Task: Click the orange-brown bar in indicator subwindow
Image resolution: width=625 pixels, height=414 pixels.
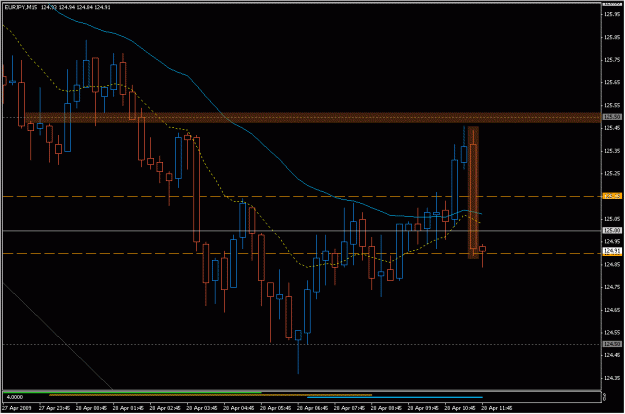Action: (x=210, y=395)
